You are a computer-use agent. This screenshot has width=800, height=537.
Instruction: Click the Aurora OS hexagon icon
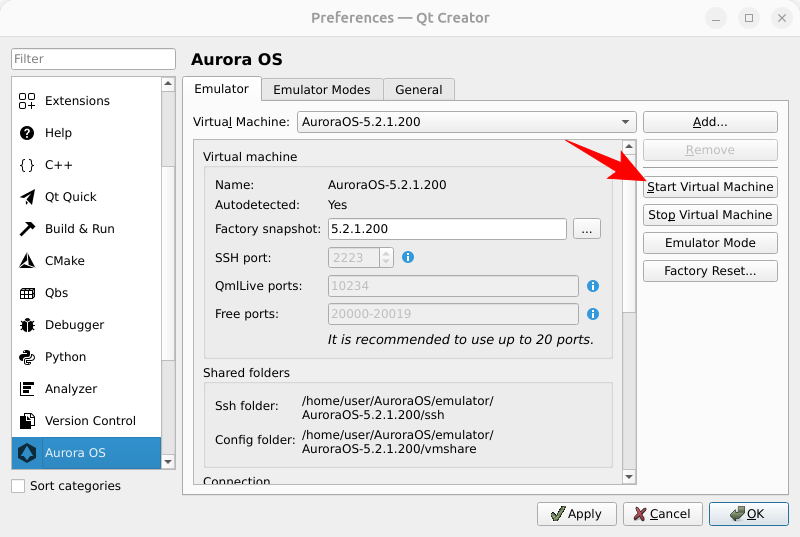(27, 453)
